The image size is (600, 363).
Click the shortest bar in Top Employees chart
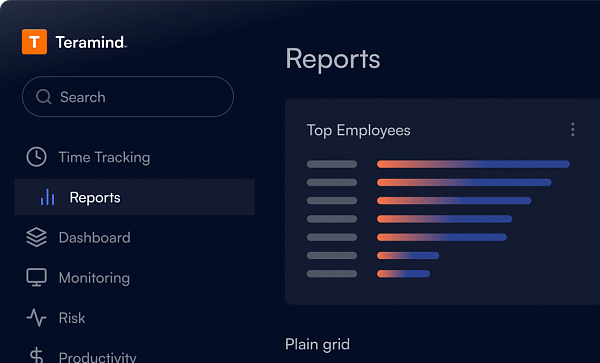pos(403,273)
